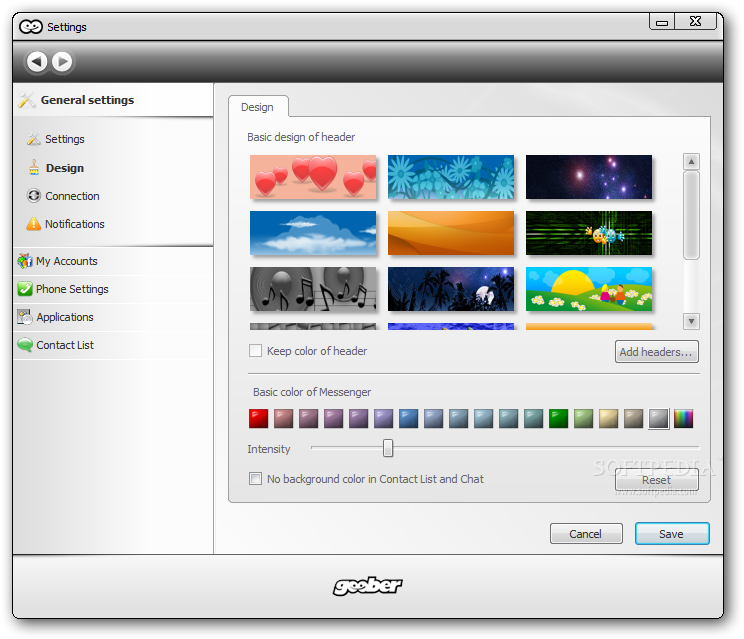Click the Contact List speech bubble icon
744x639 pixels.
[25, 345]
